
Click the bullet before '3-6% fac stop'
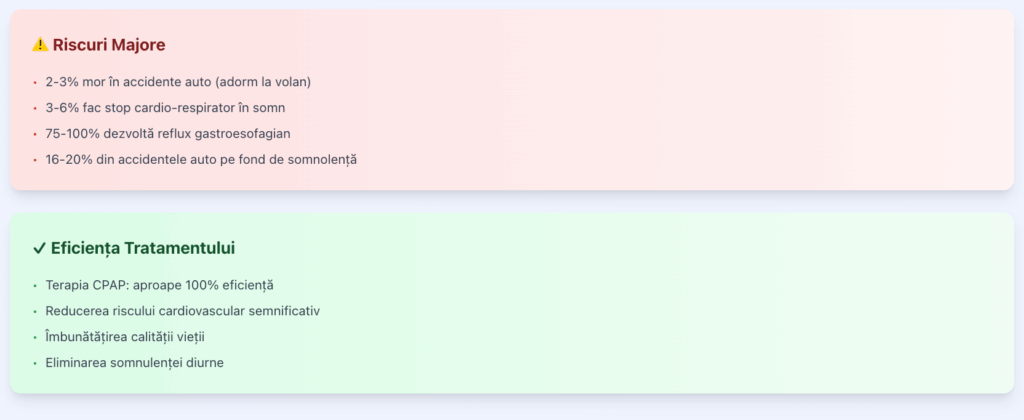34,108
